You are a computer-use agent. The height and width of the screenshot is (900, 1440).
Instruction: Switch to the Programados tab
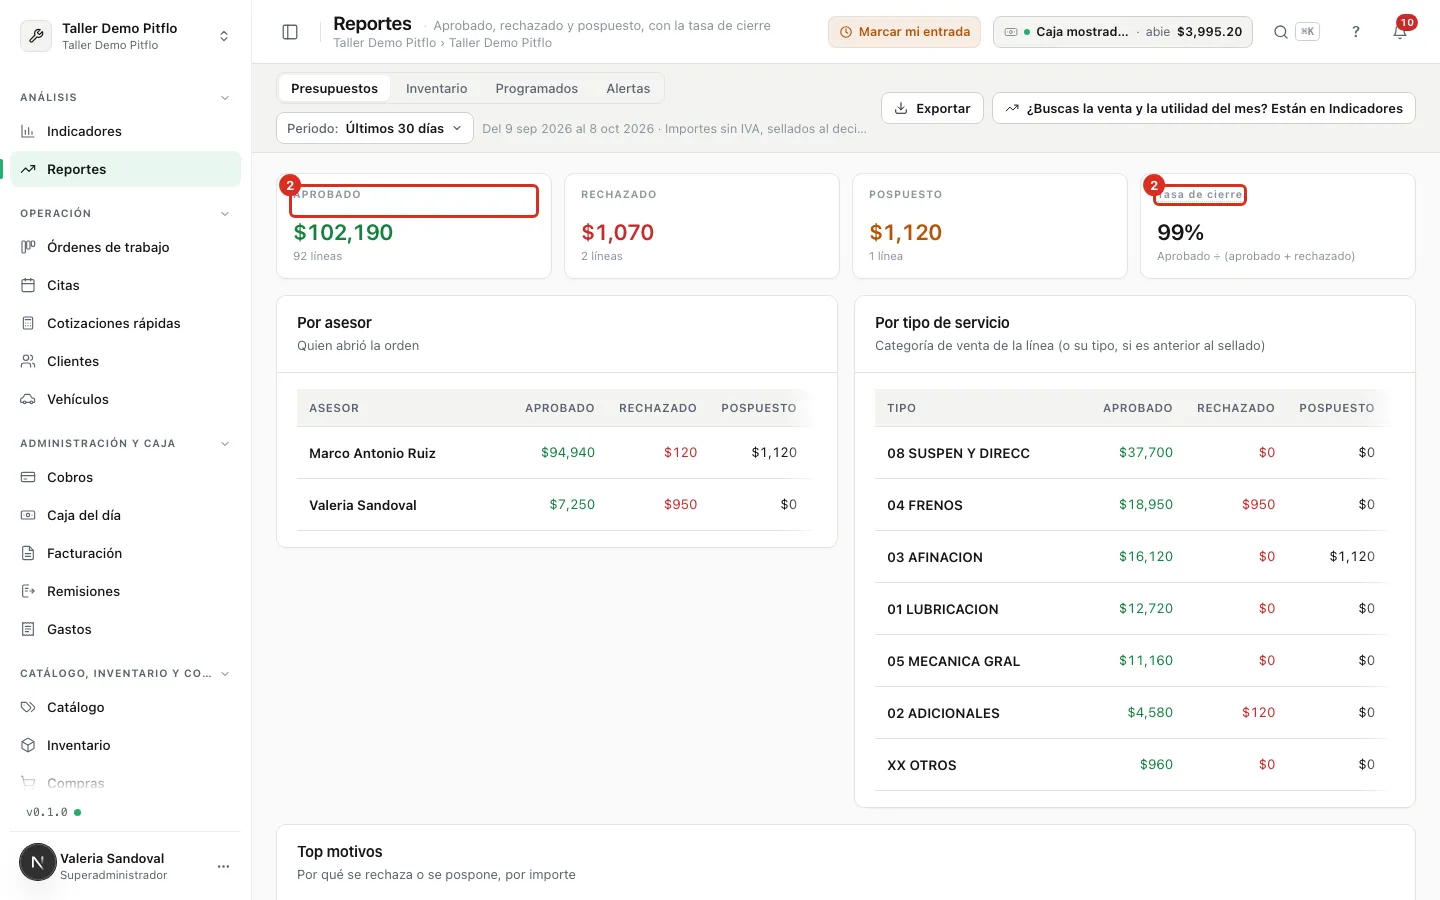(x=537, y=88)
